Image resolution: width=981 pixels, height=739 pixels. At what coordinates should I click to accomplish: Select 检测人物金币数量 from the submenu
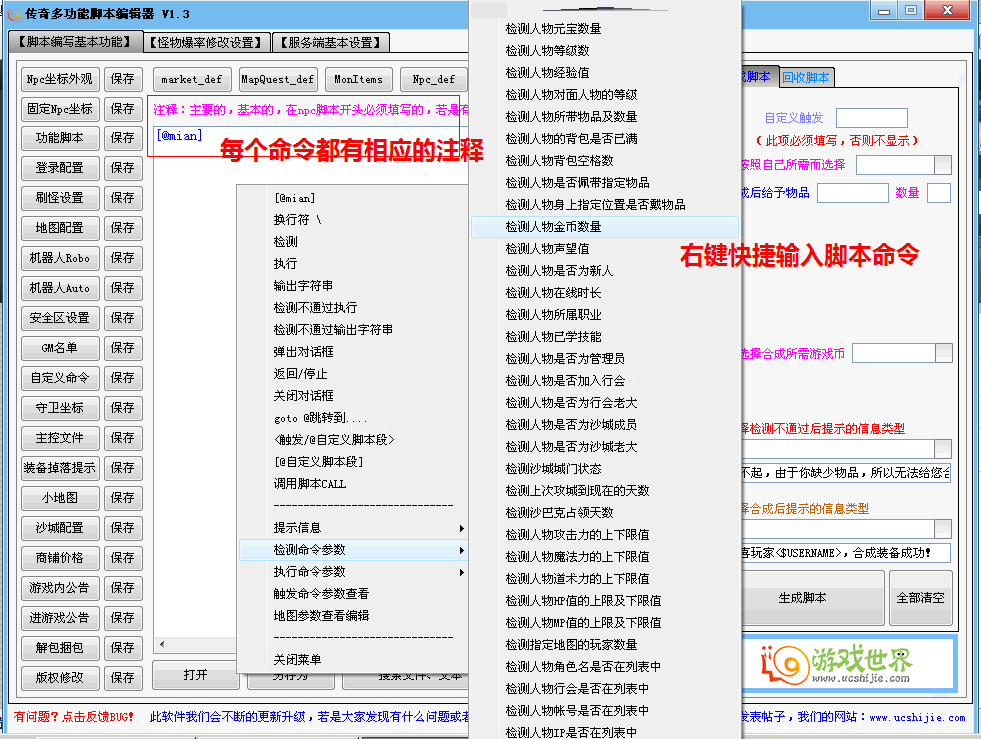tap(553, 227)
